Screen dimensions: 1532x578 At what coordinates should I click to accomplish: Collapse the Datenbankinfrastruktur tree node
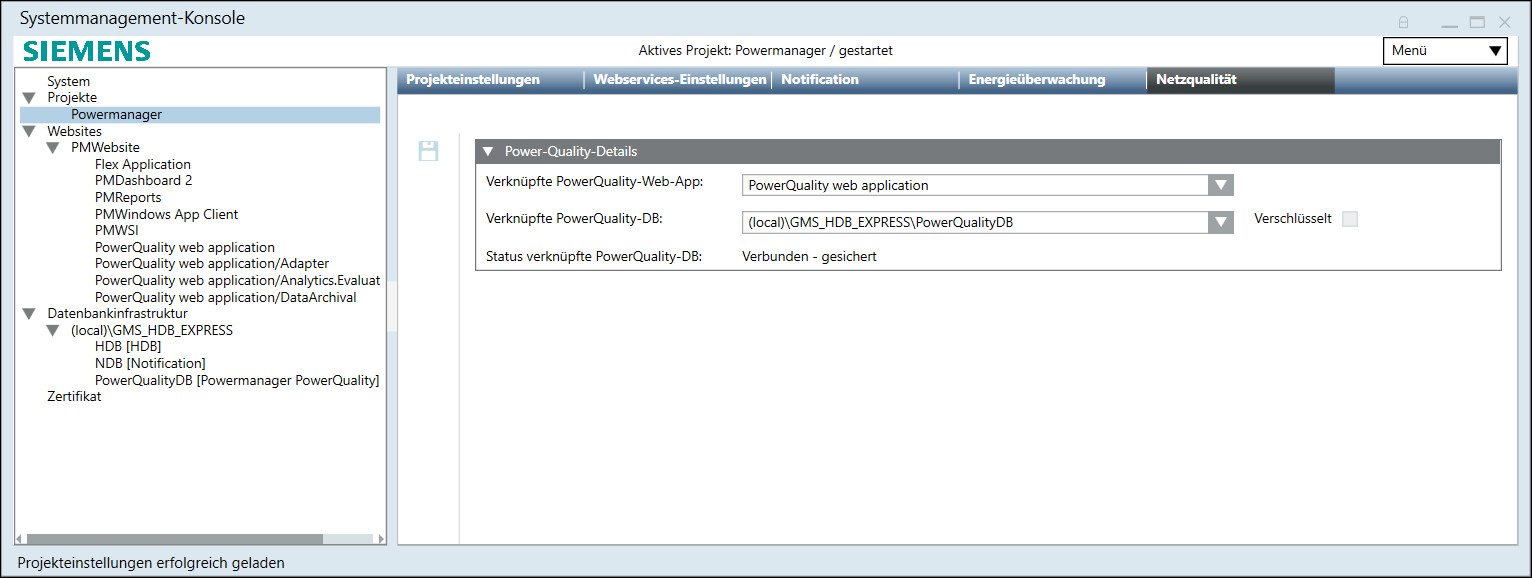pyautogui.click(x=28, y=314)
